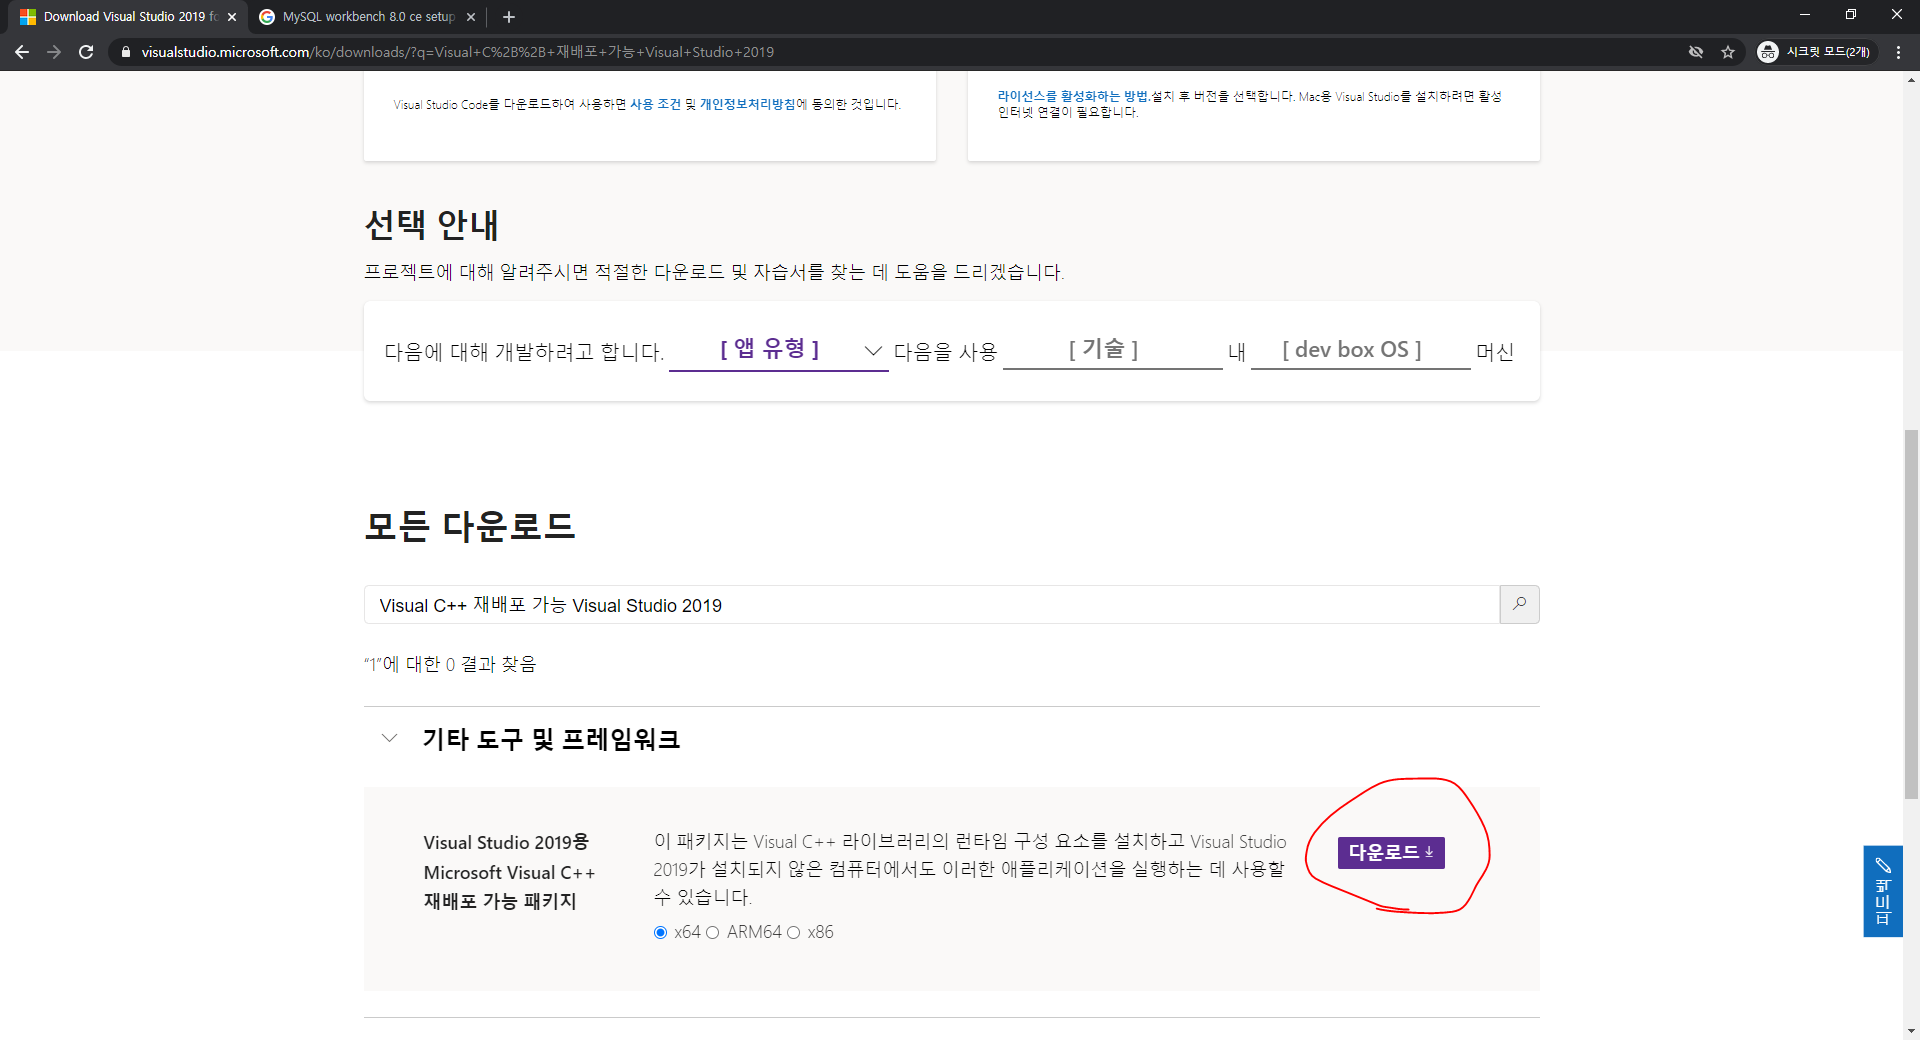
Task: Switch to the MySQL workbench 8.0 ce setup tab
Action: pos(367,17)
